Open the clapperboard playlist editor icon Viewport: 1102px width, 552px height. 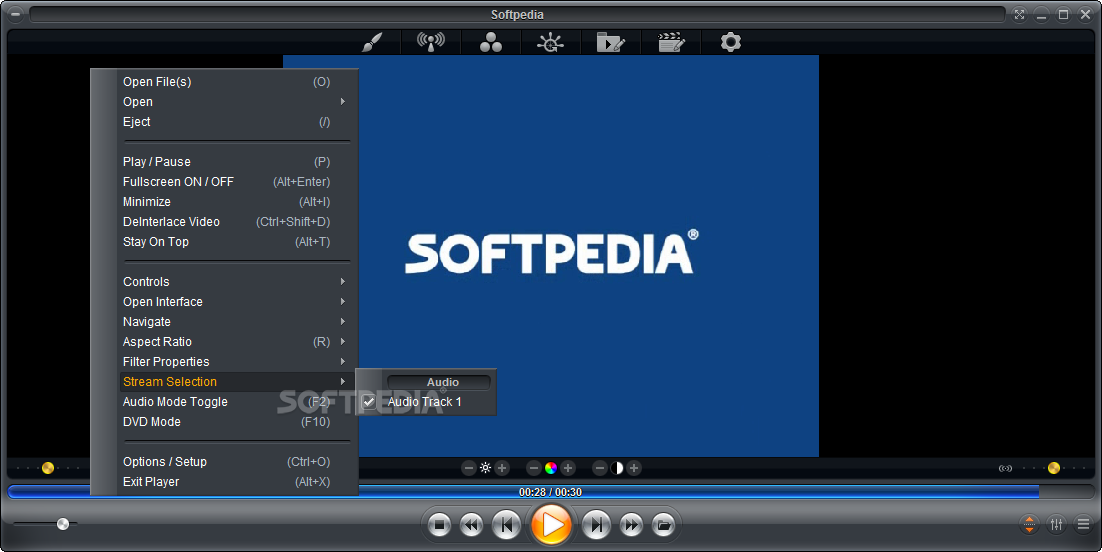click(x=671, y=43)
